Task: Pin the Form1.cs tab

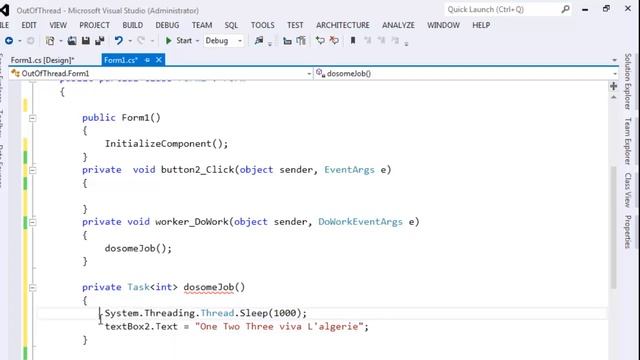Action: tap(147, 60)
